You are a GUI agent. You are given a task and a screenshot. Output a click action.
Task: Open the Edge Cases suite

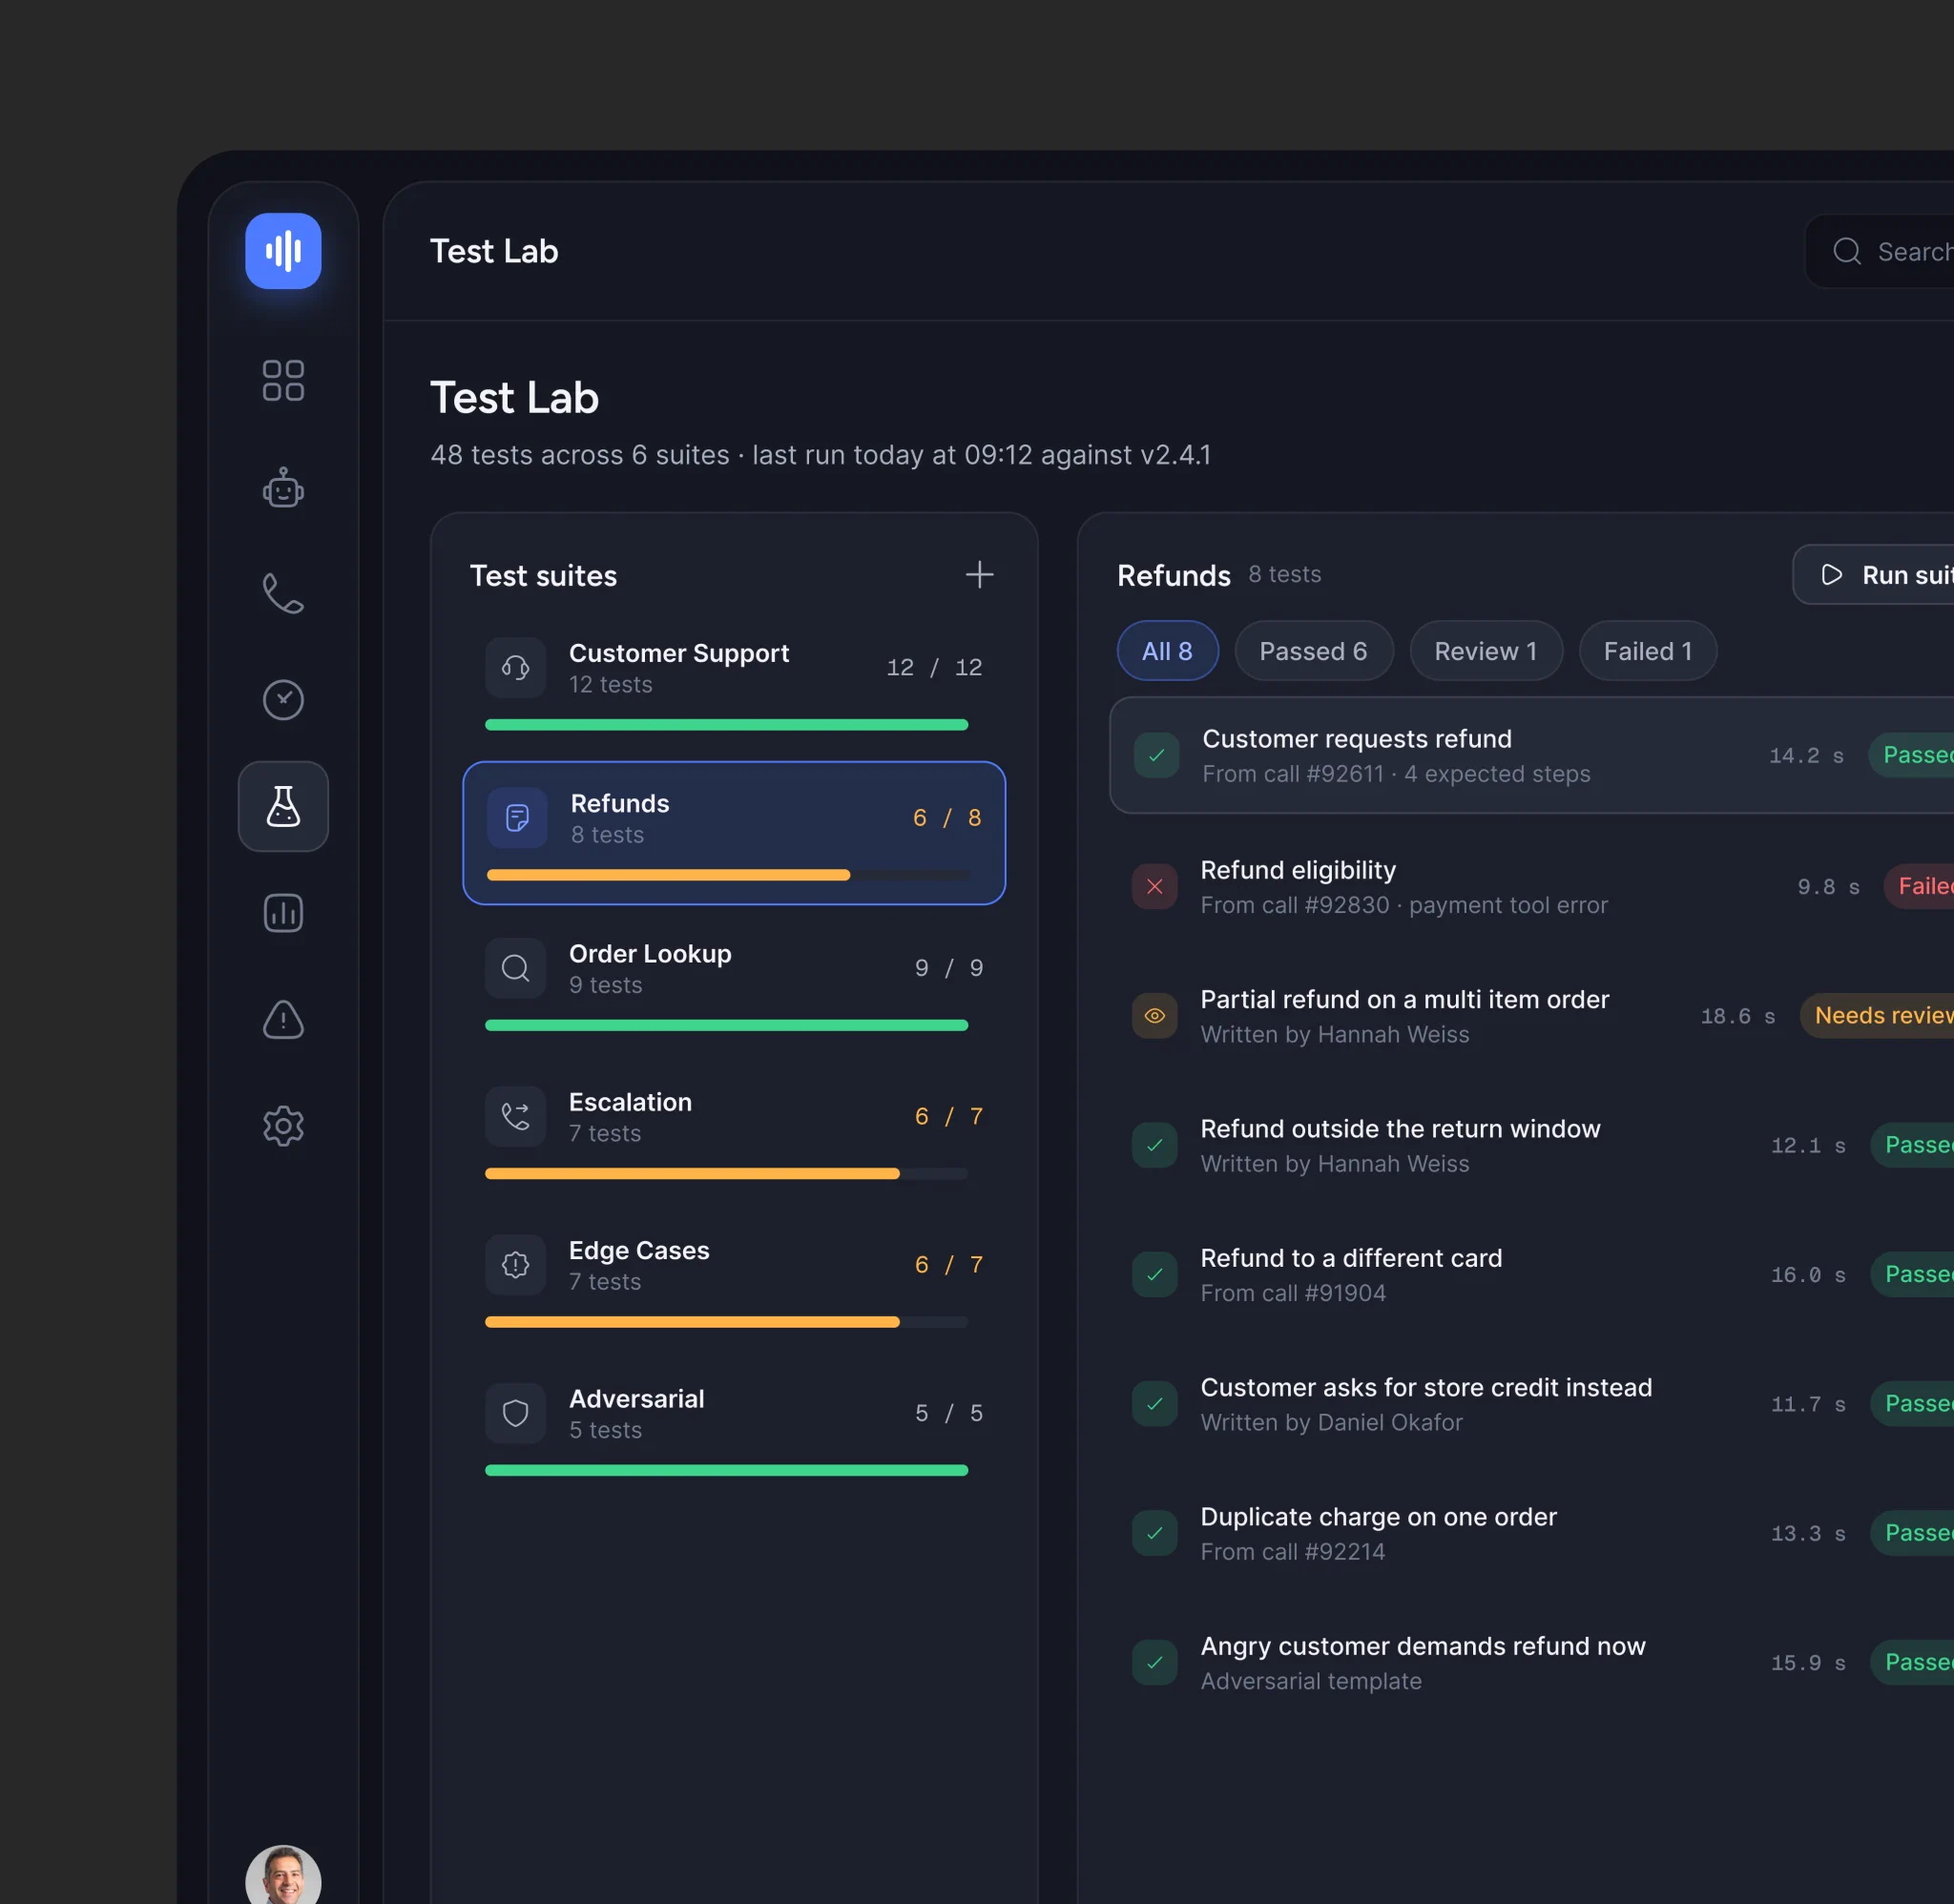coord(734,1280)
